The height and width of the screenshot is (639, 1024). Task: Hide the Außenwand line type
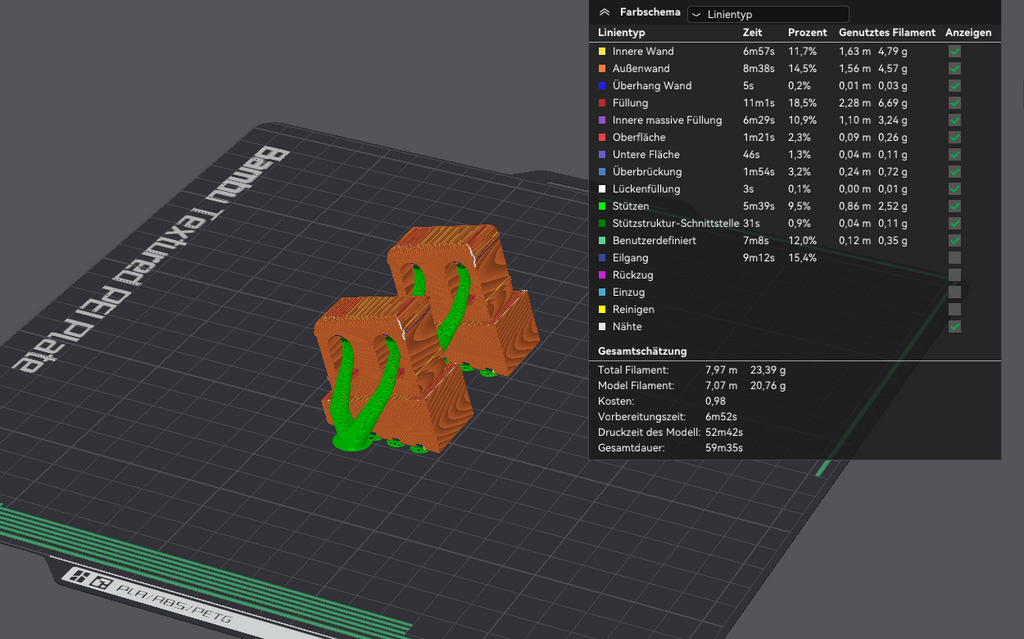[x=955, y=68]
